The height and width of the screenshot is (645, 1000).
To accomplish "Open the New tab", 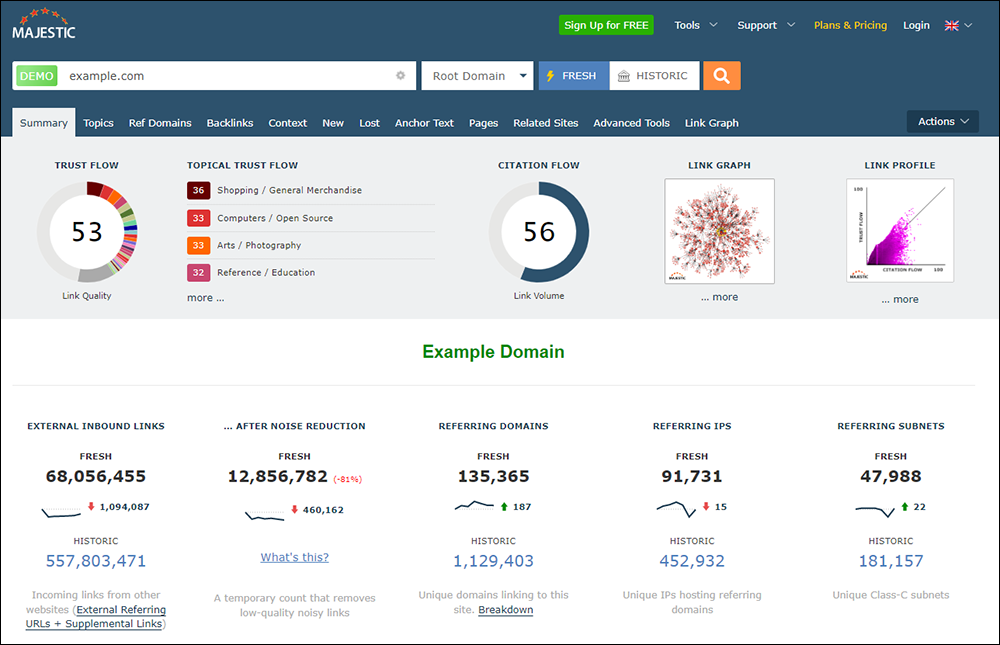I will click(x=333, y=123).
